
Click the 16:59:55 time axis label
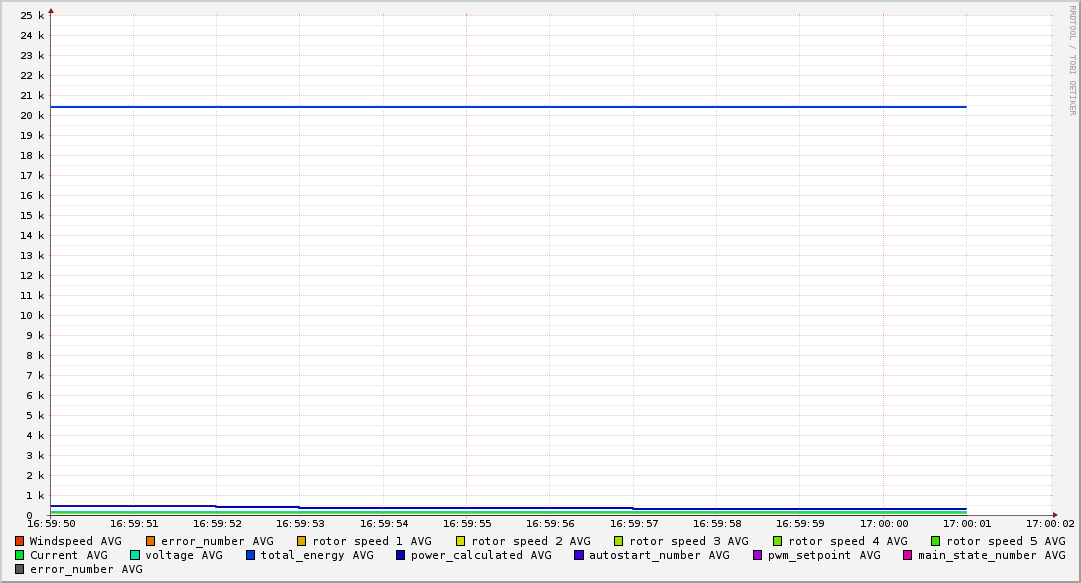[467, 523]
